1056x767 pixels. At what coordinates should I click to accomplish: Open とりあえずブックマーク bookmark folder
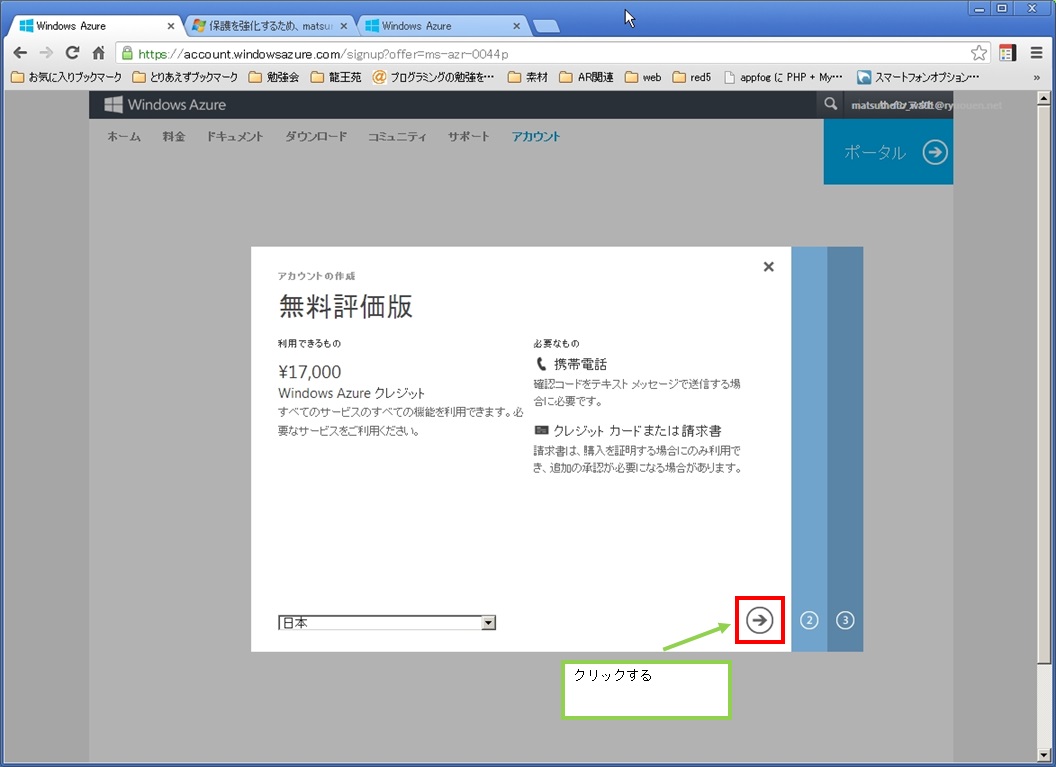185,77
